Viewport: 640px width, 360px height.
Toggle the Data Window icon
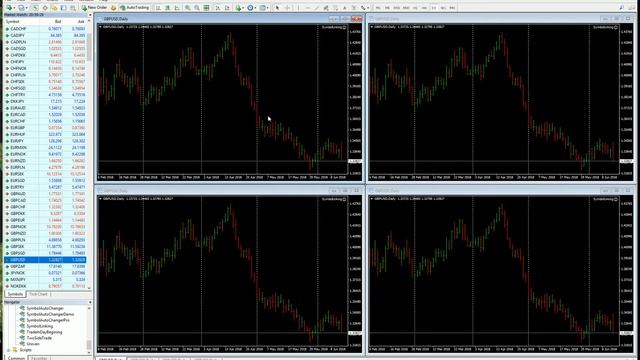pyautogui.click(x=45, y=8)
